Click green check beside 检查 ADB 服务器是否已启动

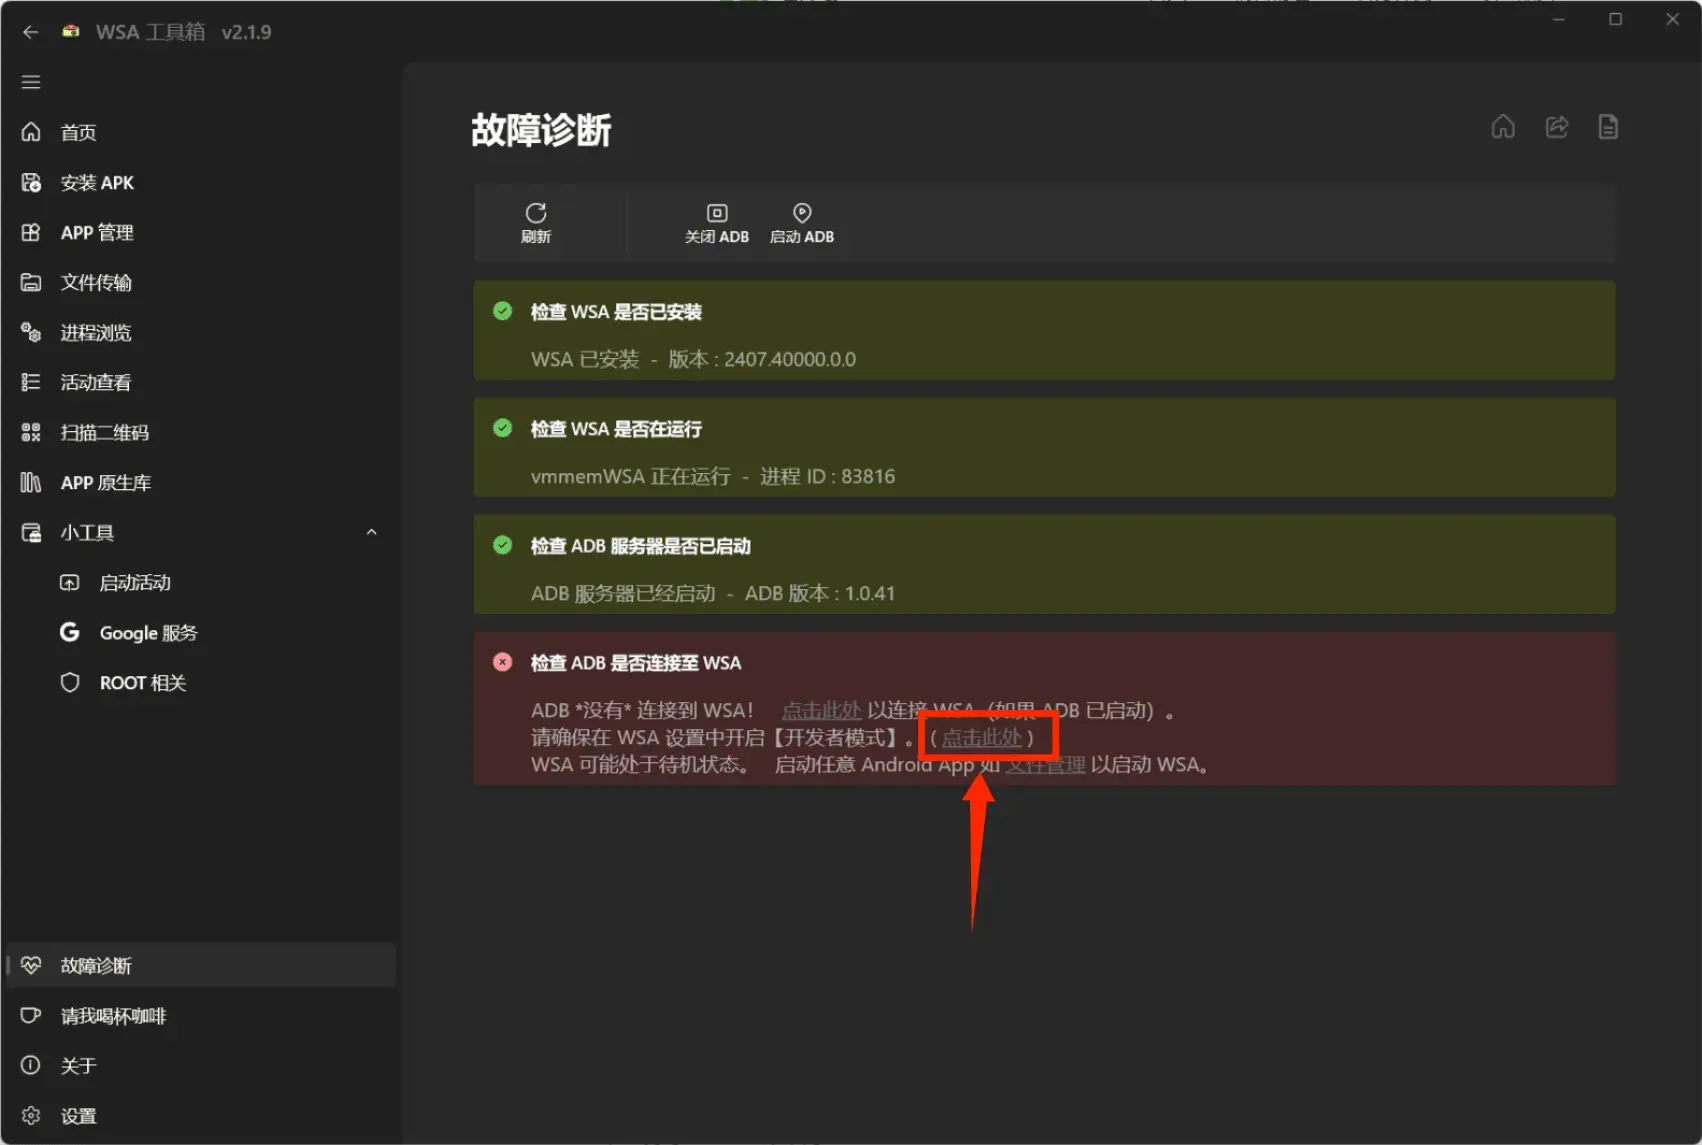[503, 545]
